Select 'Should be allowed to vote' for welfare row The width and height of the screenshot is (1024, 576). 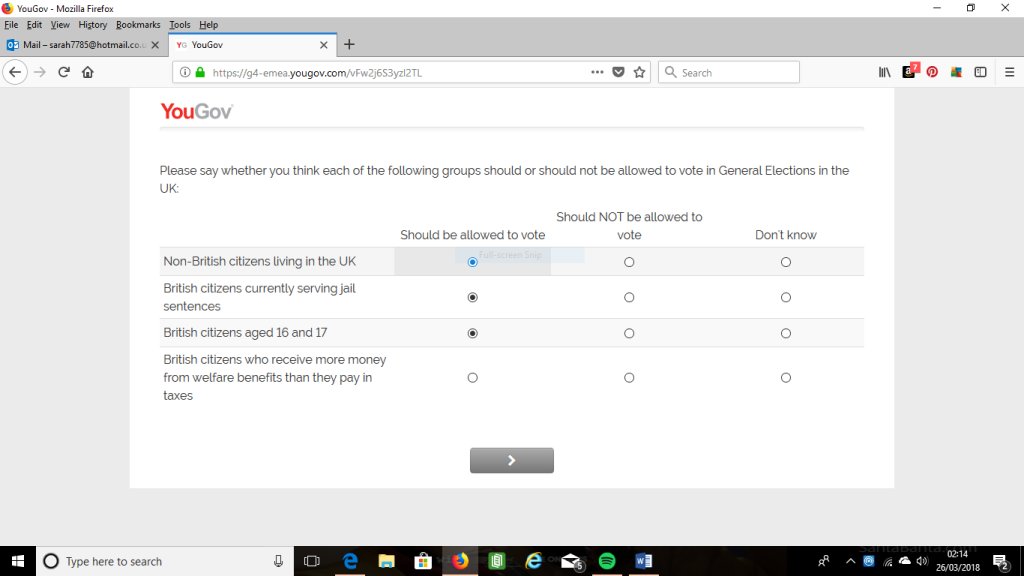pos(472,377)
